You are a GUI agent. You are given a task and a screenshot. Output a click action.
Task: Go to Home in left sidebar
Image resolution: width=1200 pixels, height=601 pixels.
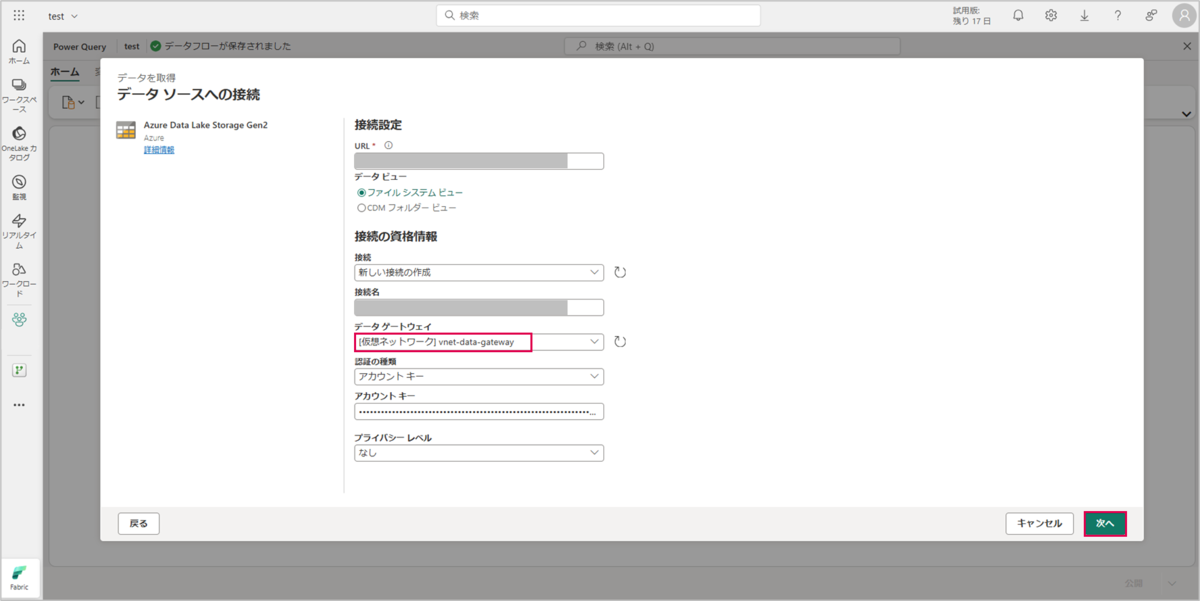pos(19,52)
